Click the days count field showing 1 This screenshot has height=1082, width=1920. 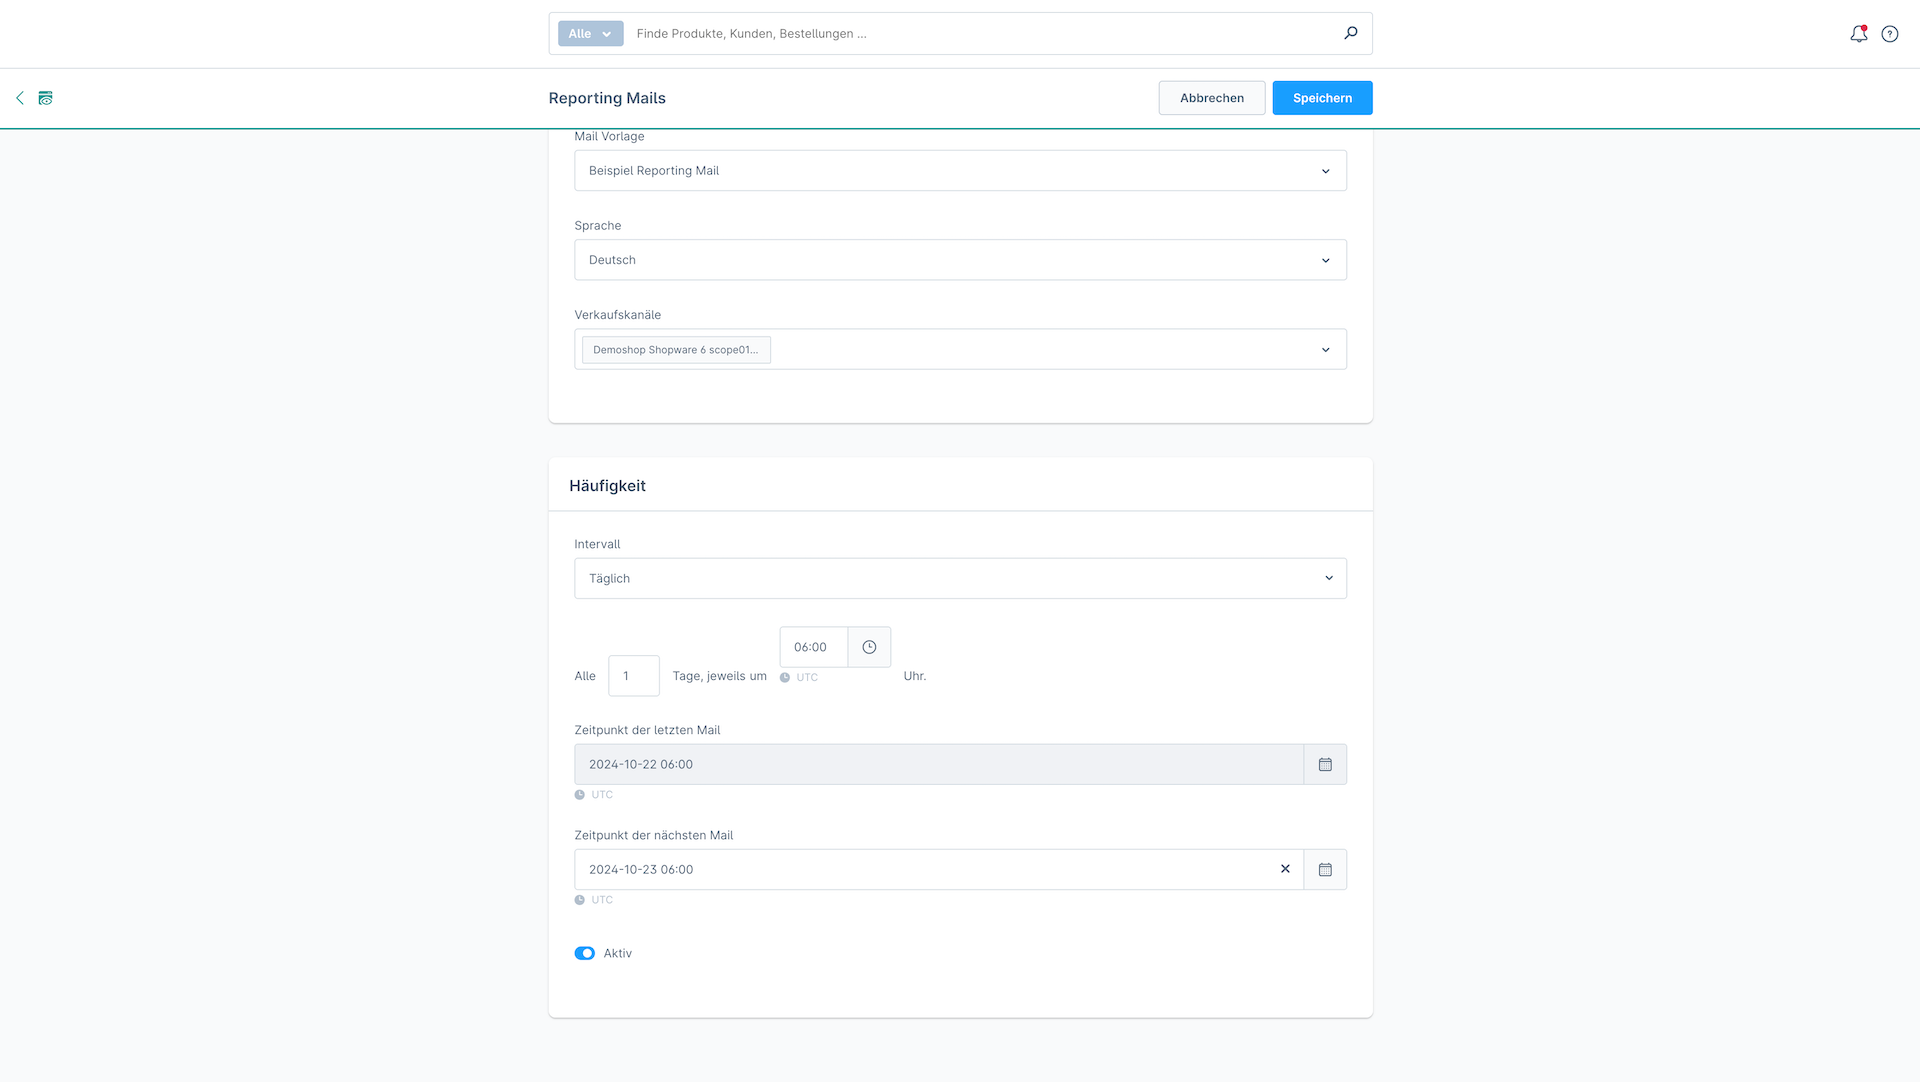coord(634,676)
